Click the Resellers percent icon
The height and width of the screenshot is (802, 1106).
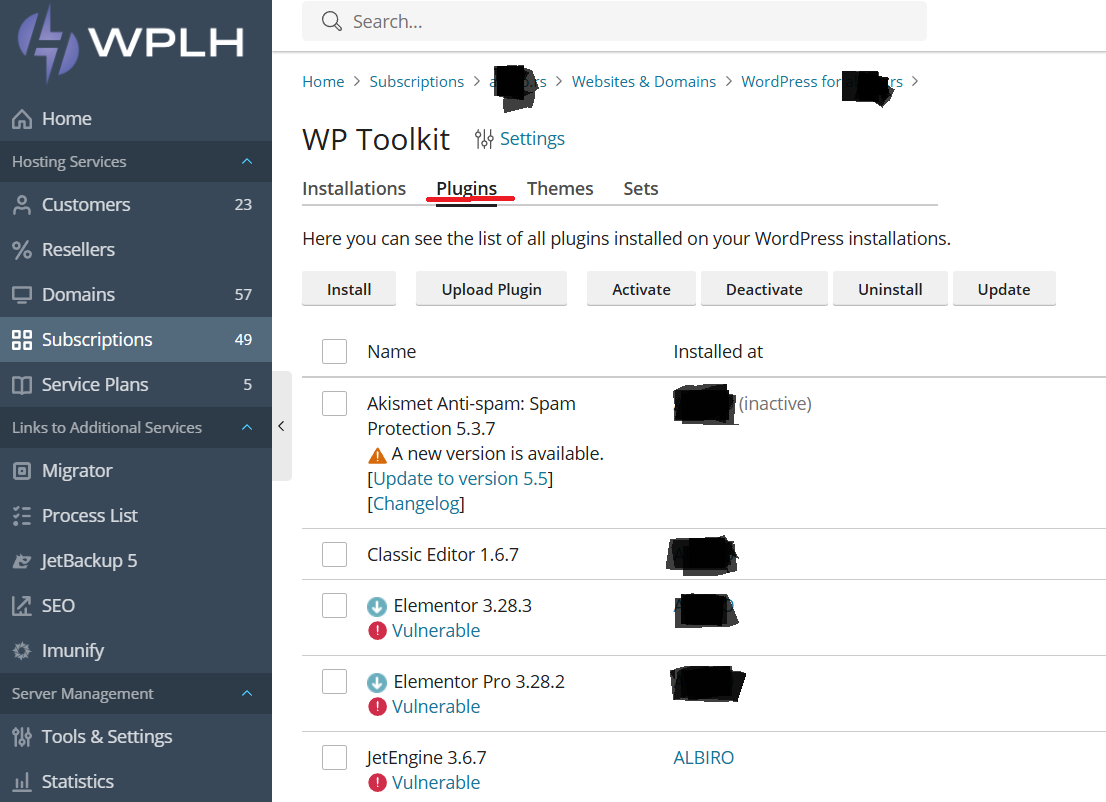22,250
